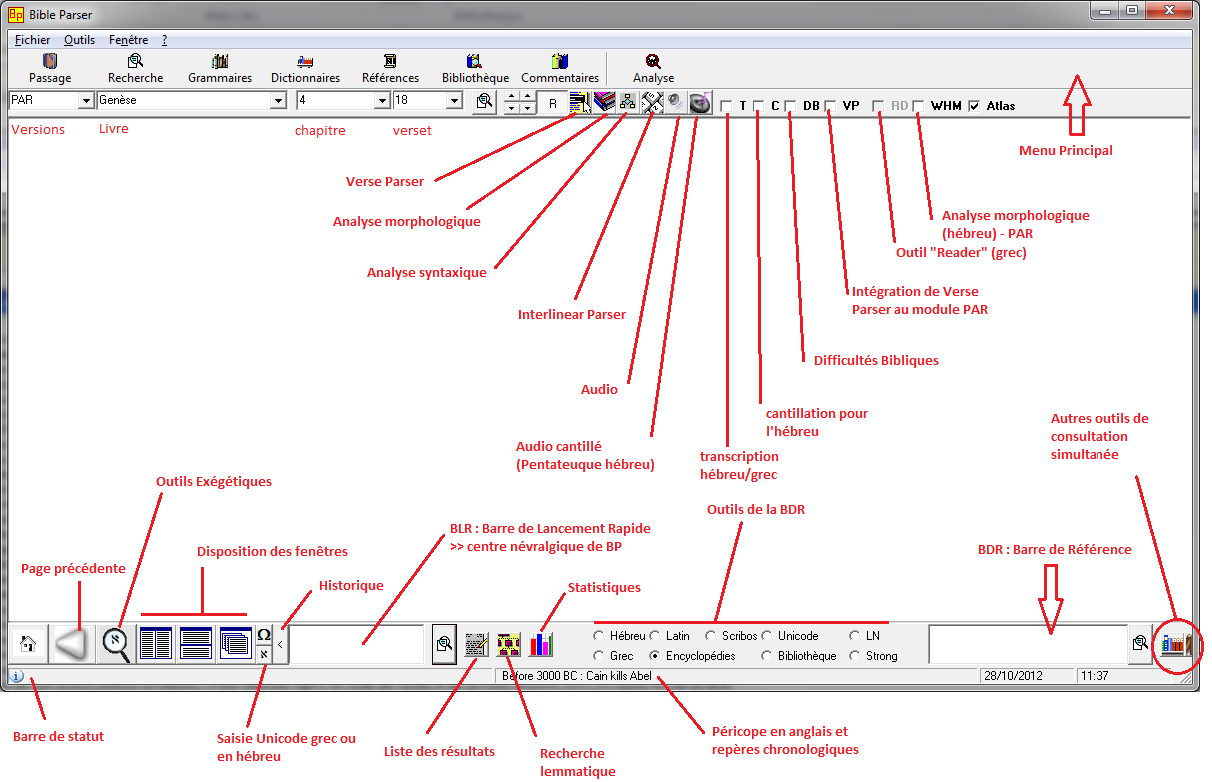Open the PAR version dropdown
Screen dimensions: 1212x782
tap(86, 101)
